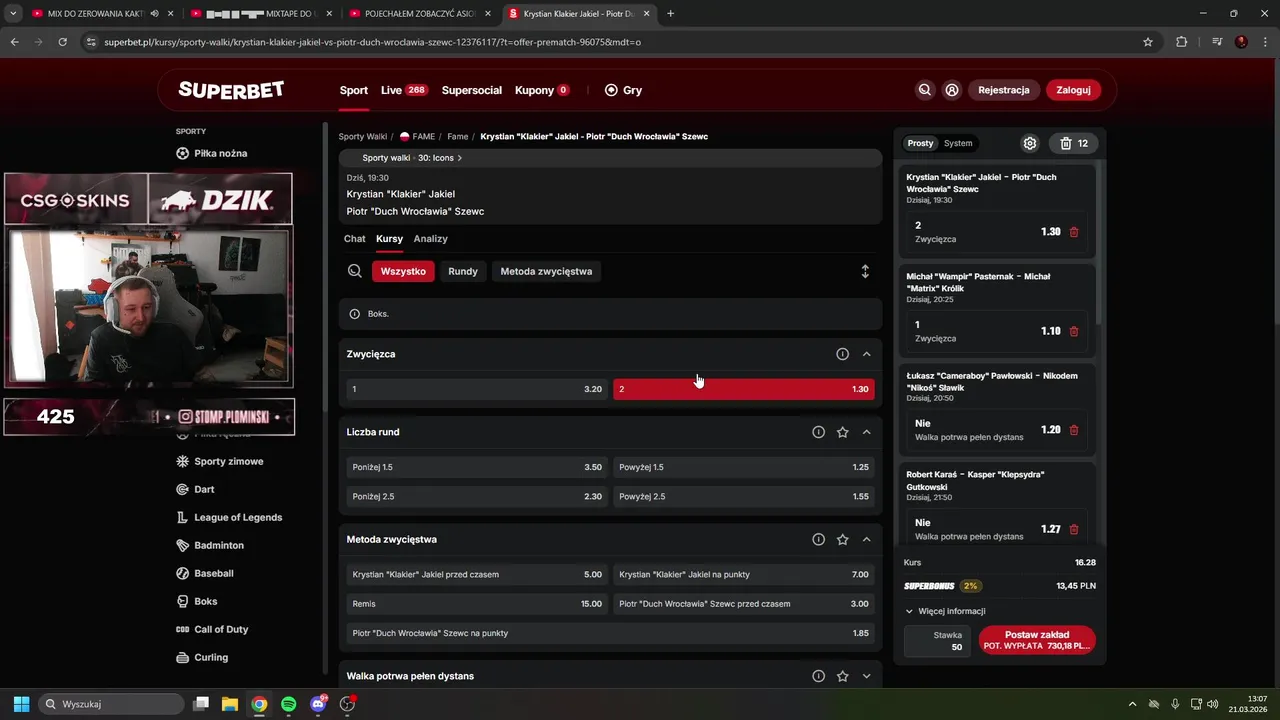Open Supersocial in the main navigation
Screen dimensions: 1280x720
point(472,90)
